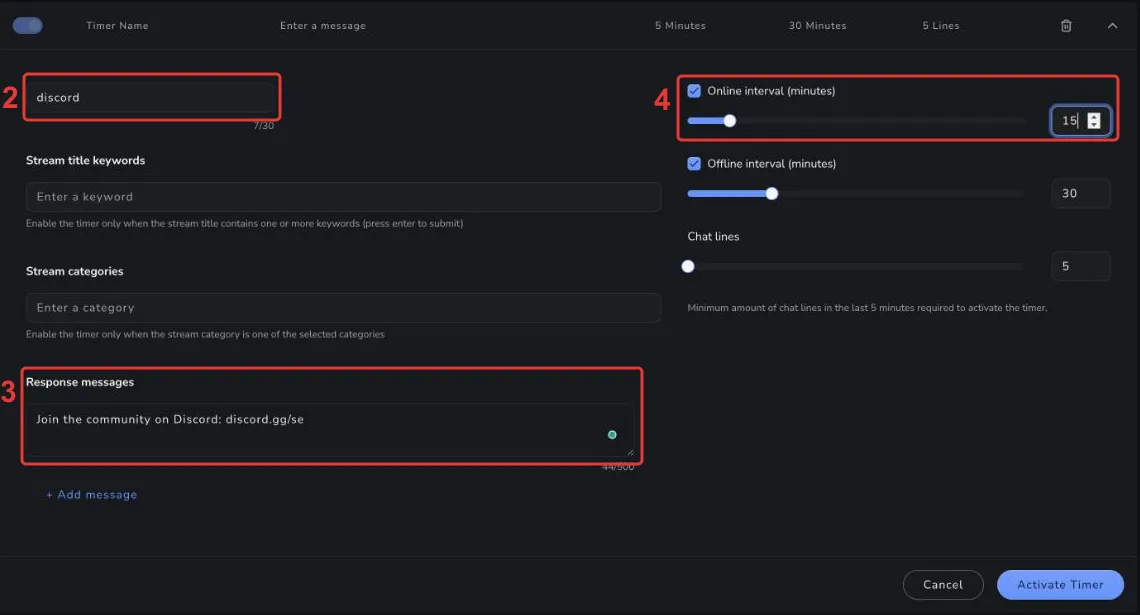Click the Chat lines slider handle
1140x615 pixels.
pyautogui.click(x=688, y=266)
